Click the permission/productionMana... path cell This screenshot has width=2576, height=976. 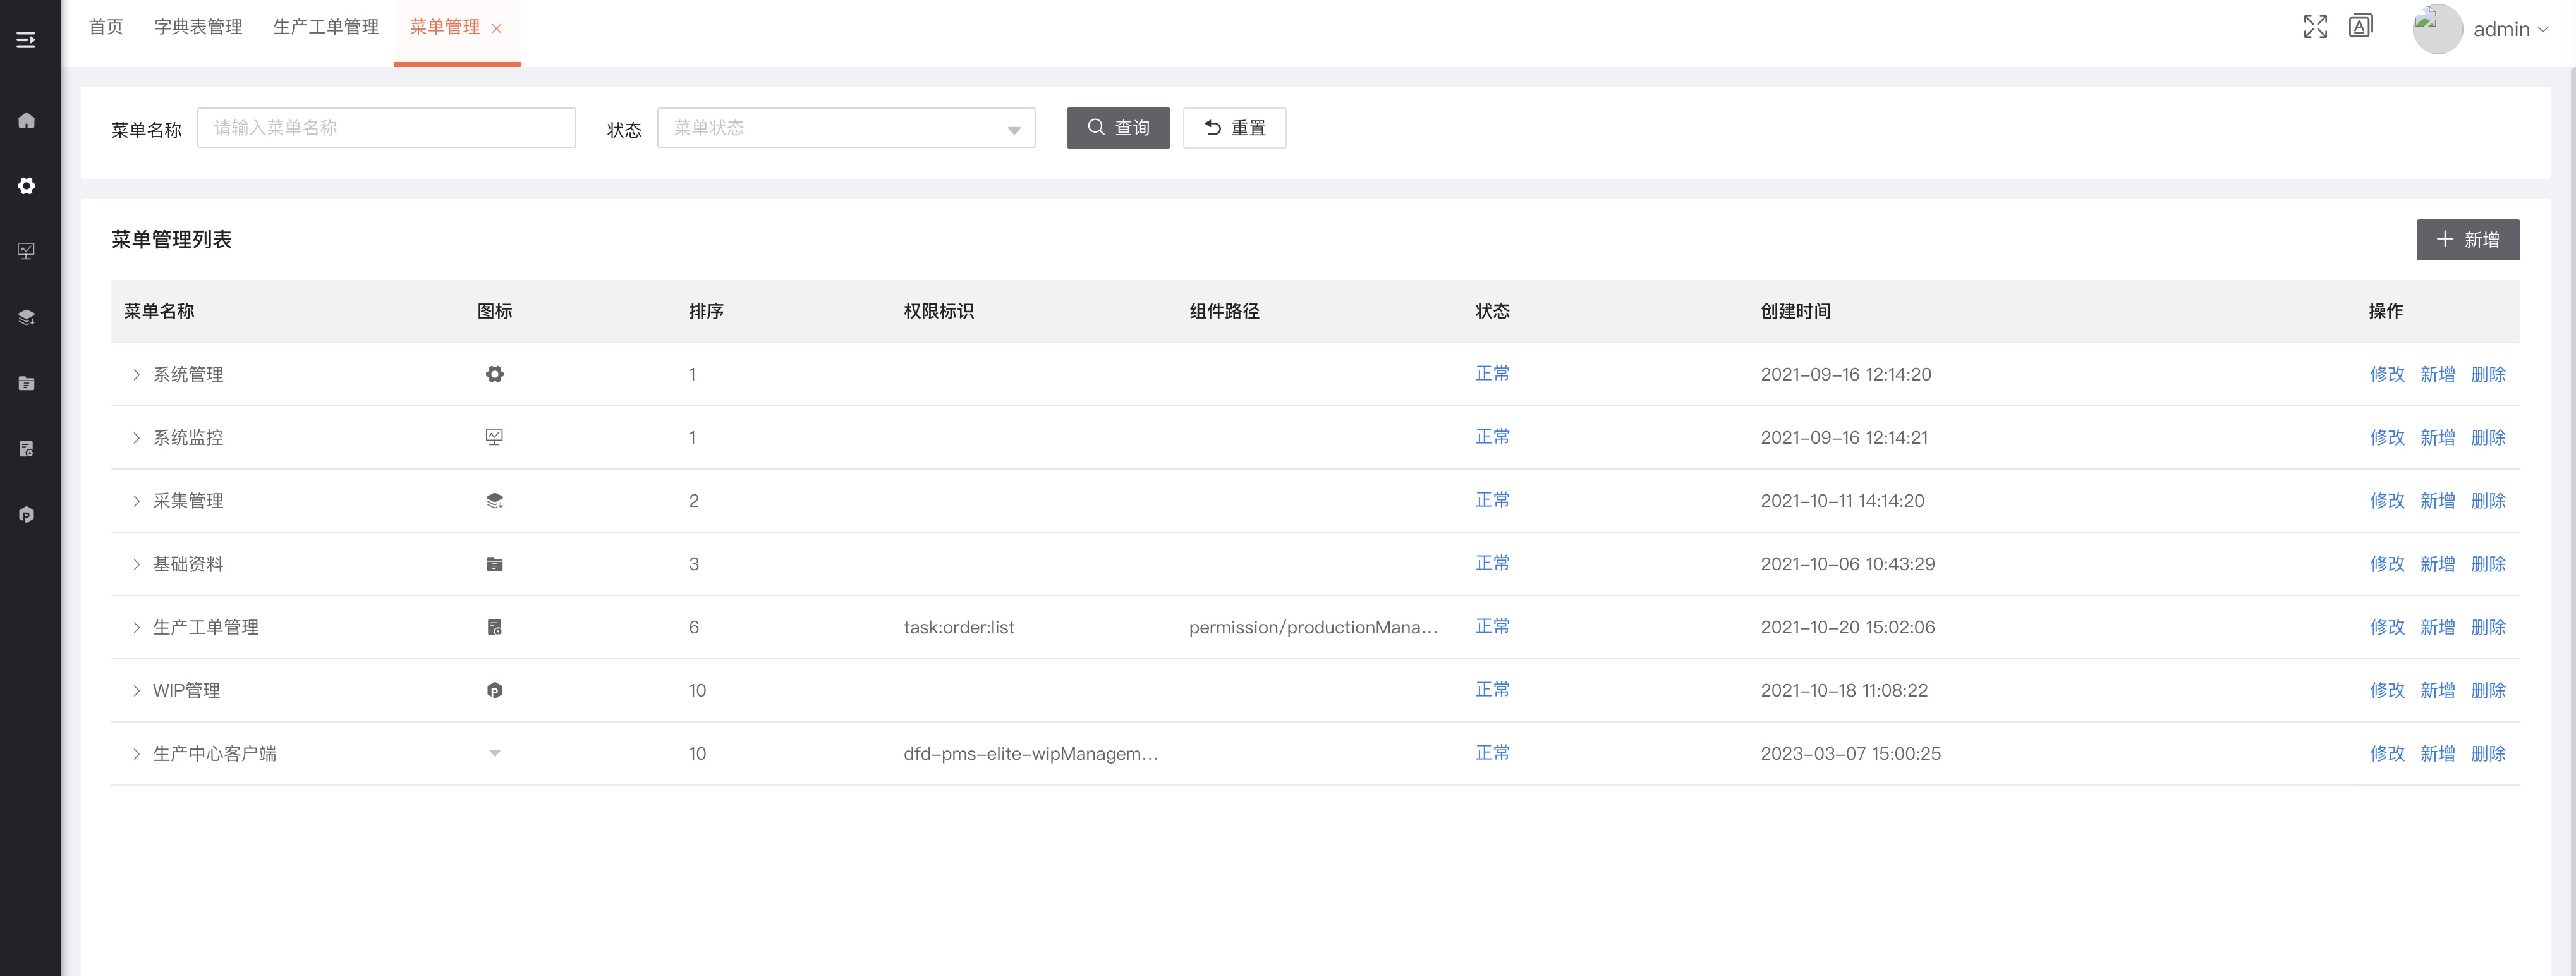1313,627
